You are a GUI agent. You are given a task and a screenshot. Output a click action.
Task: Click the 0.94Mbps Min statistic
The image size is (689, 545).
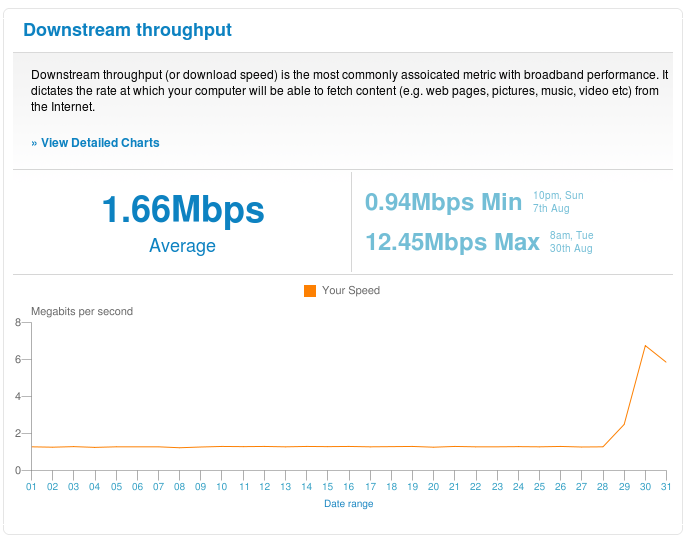click(x=443, y=203)
